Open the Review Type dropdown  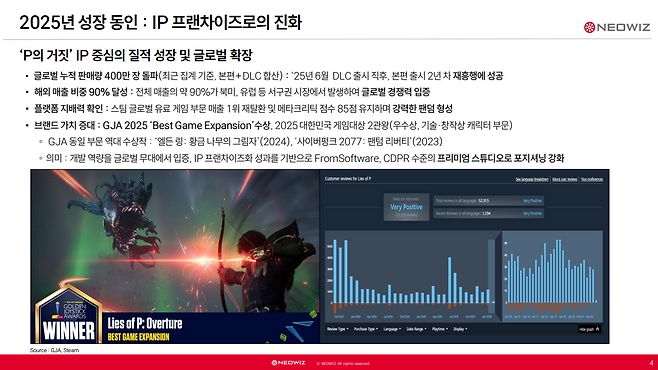(338, 329)
